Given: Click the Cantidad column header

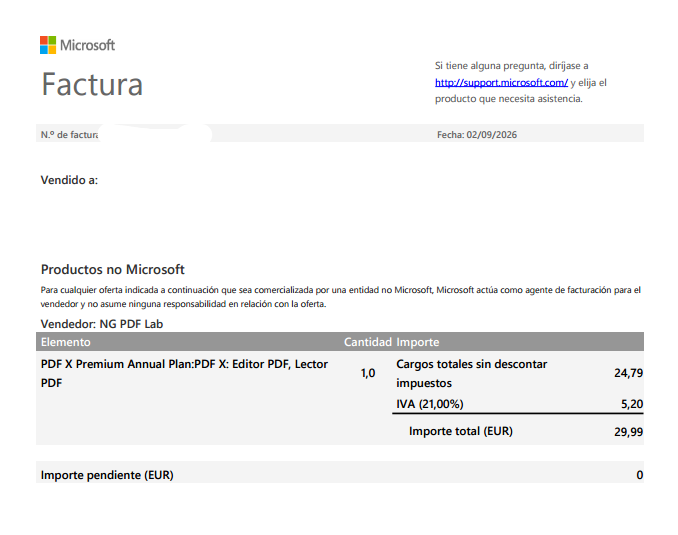Looking at the screenshot, I should [x=368, y=342].
